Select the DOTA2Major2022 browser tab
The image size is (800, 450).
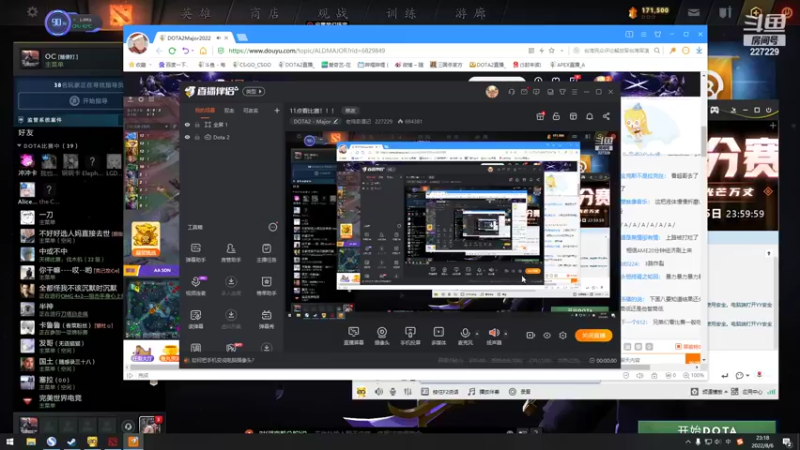click(193, 38)
